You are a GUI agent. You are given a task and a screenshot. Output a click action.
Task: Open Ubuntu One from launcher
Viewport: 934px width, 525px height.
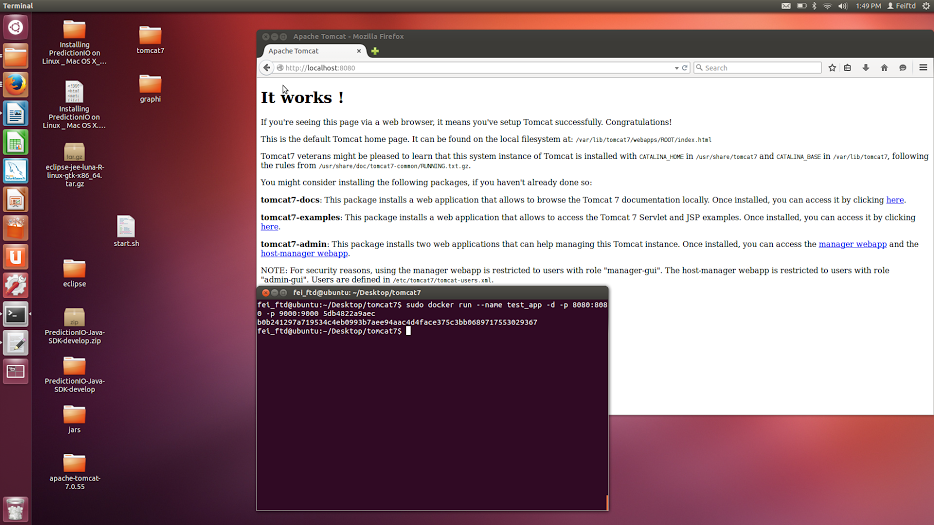(15, 257)
